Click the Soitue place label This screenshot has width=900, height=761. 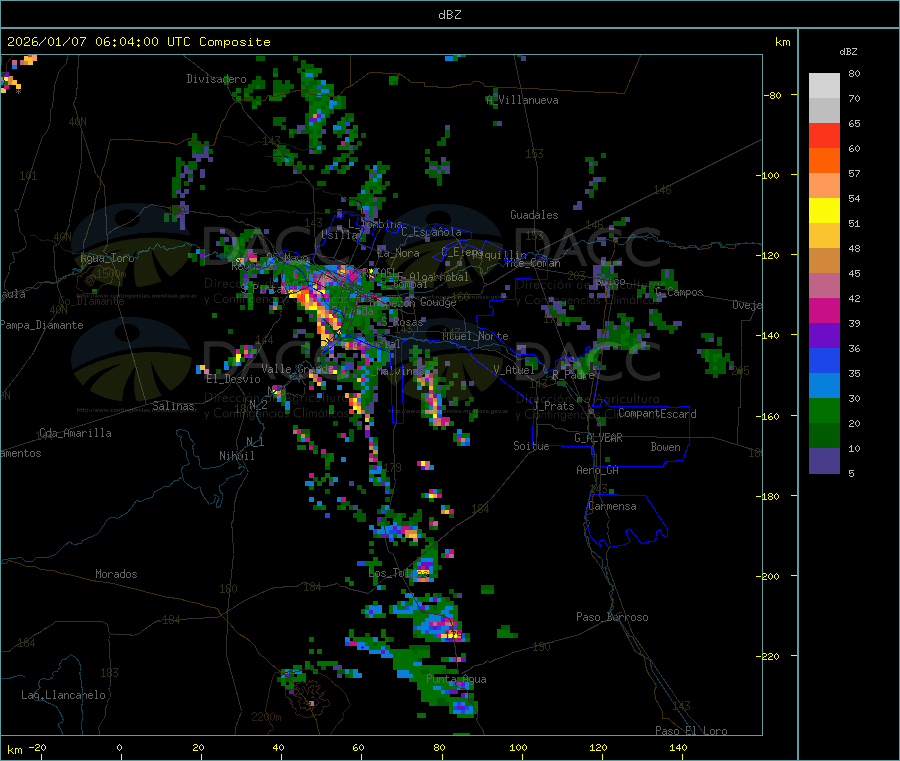[531, 446]
